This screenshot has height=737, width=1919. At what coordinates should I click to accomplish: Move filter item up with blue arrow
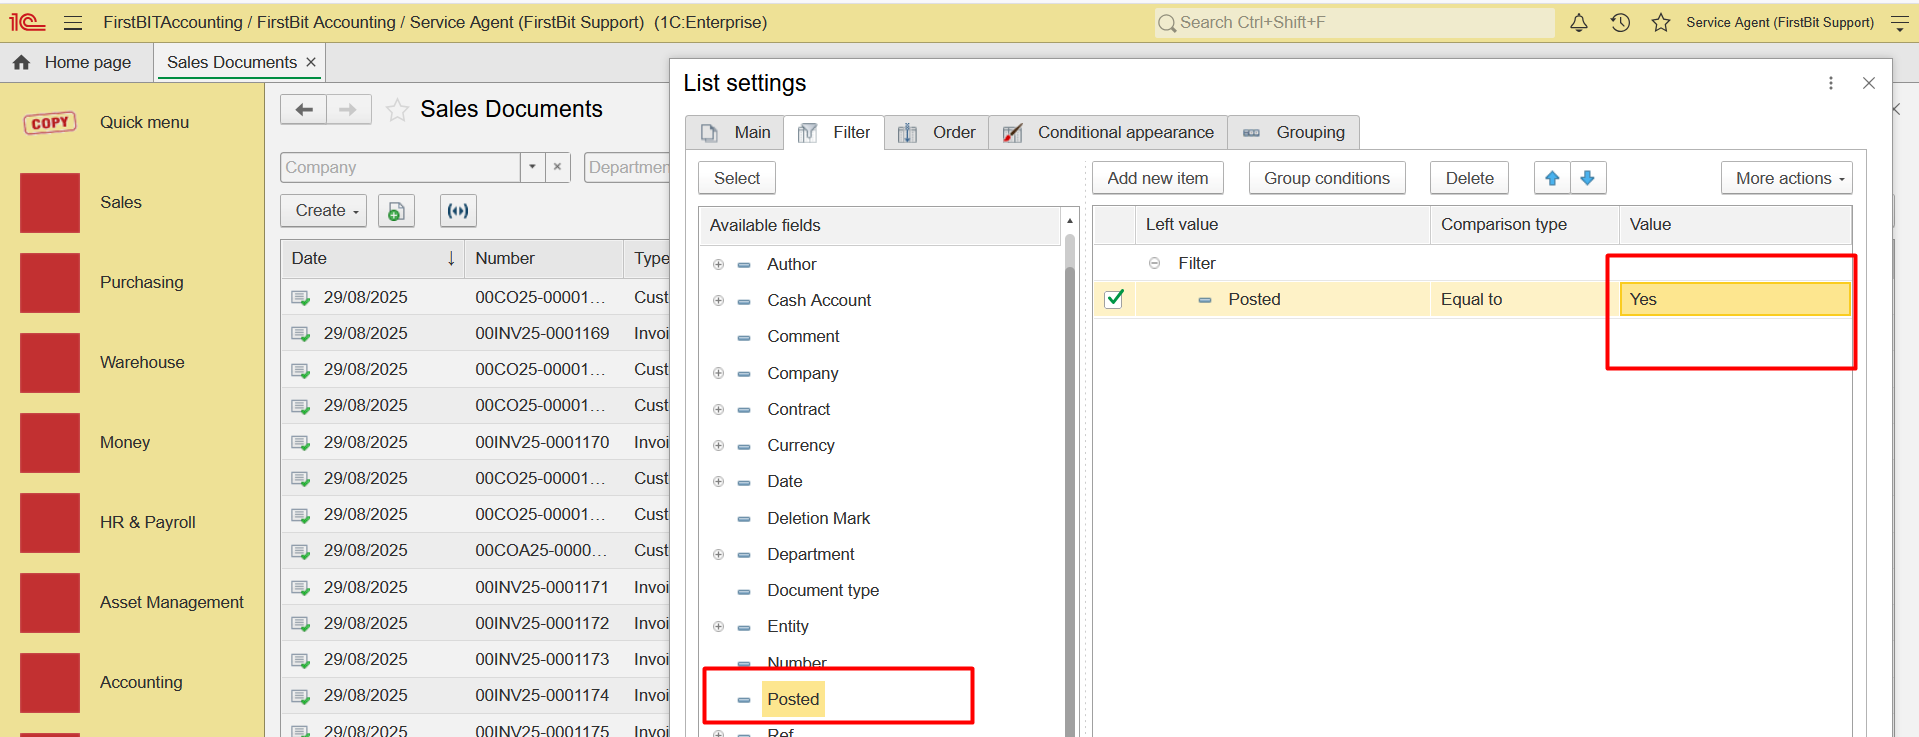[x=1552, y=178]
